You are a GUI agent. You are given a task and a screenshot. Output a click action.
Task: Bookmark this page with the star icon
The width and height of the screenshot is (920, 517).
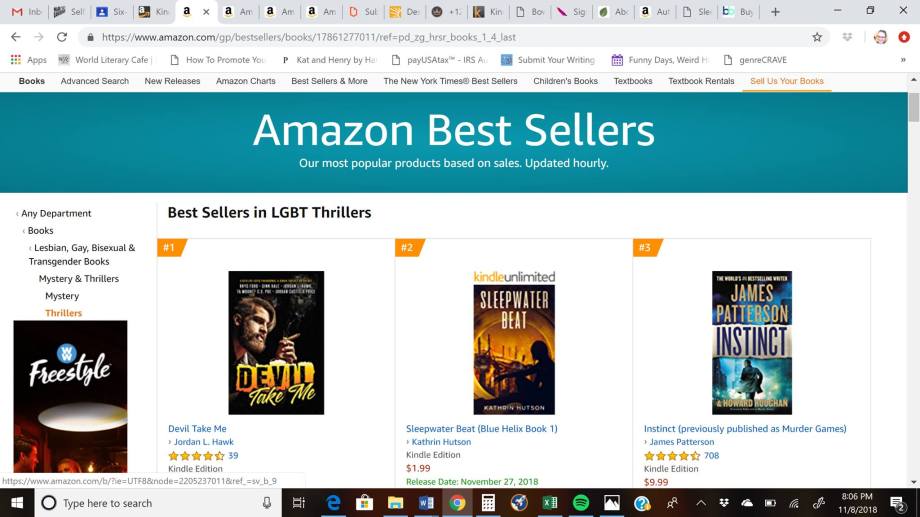817,37
